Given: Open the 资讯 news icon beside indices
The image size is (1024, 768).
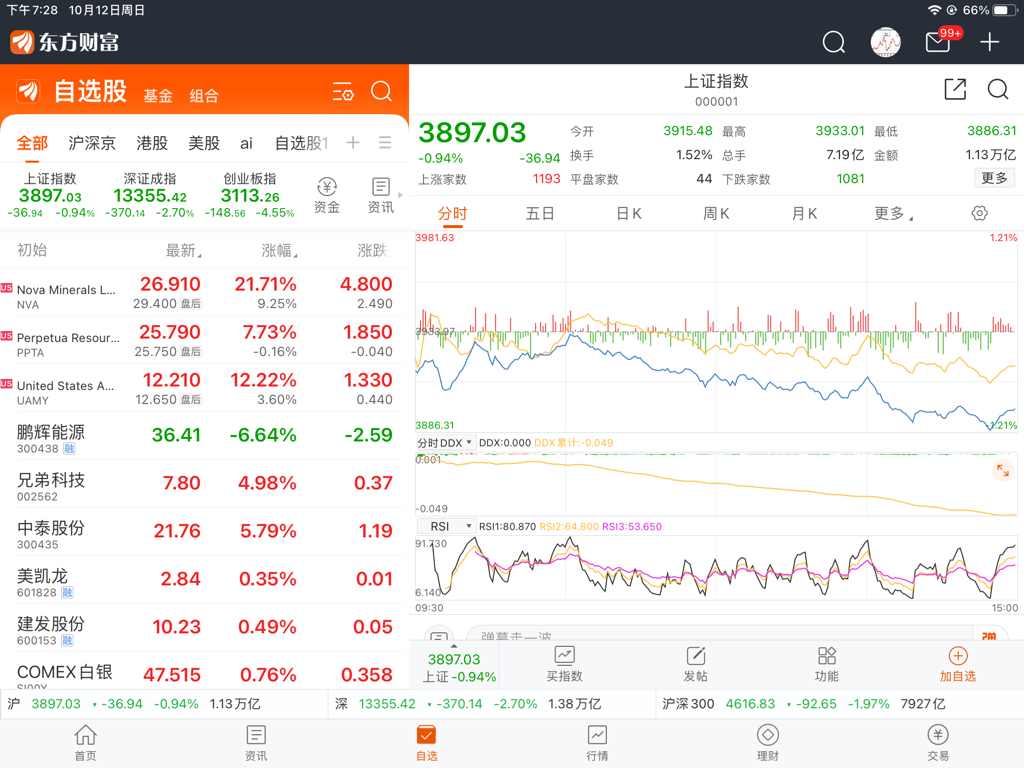Looking at the screenshot, I should pos(381,195).
